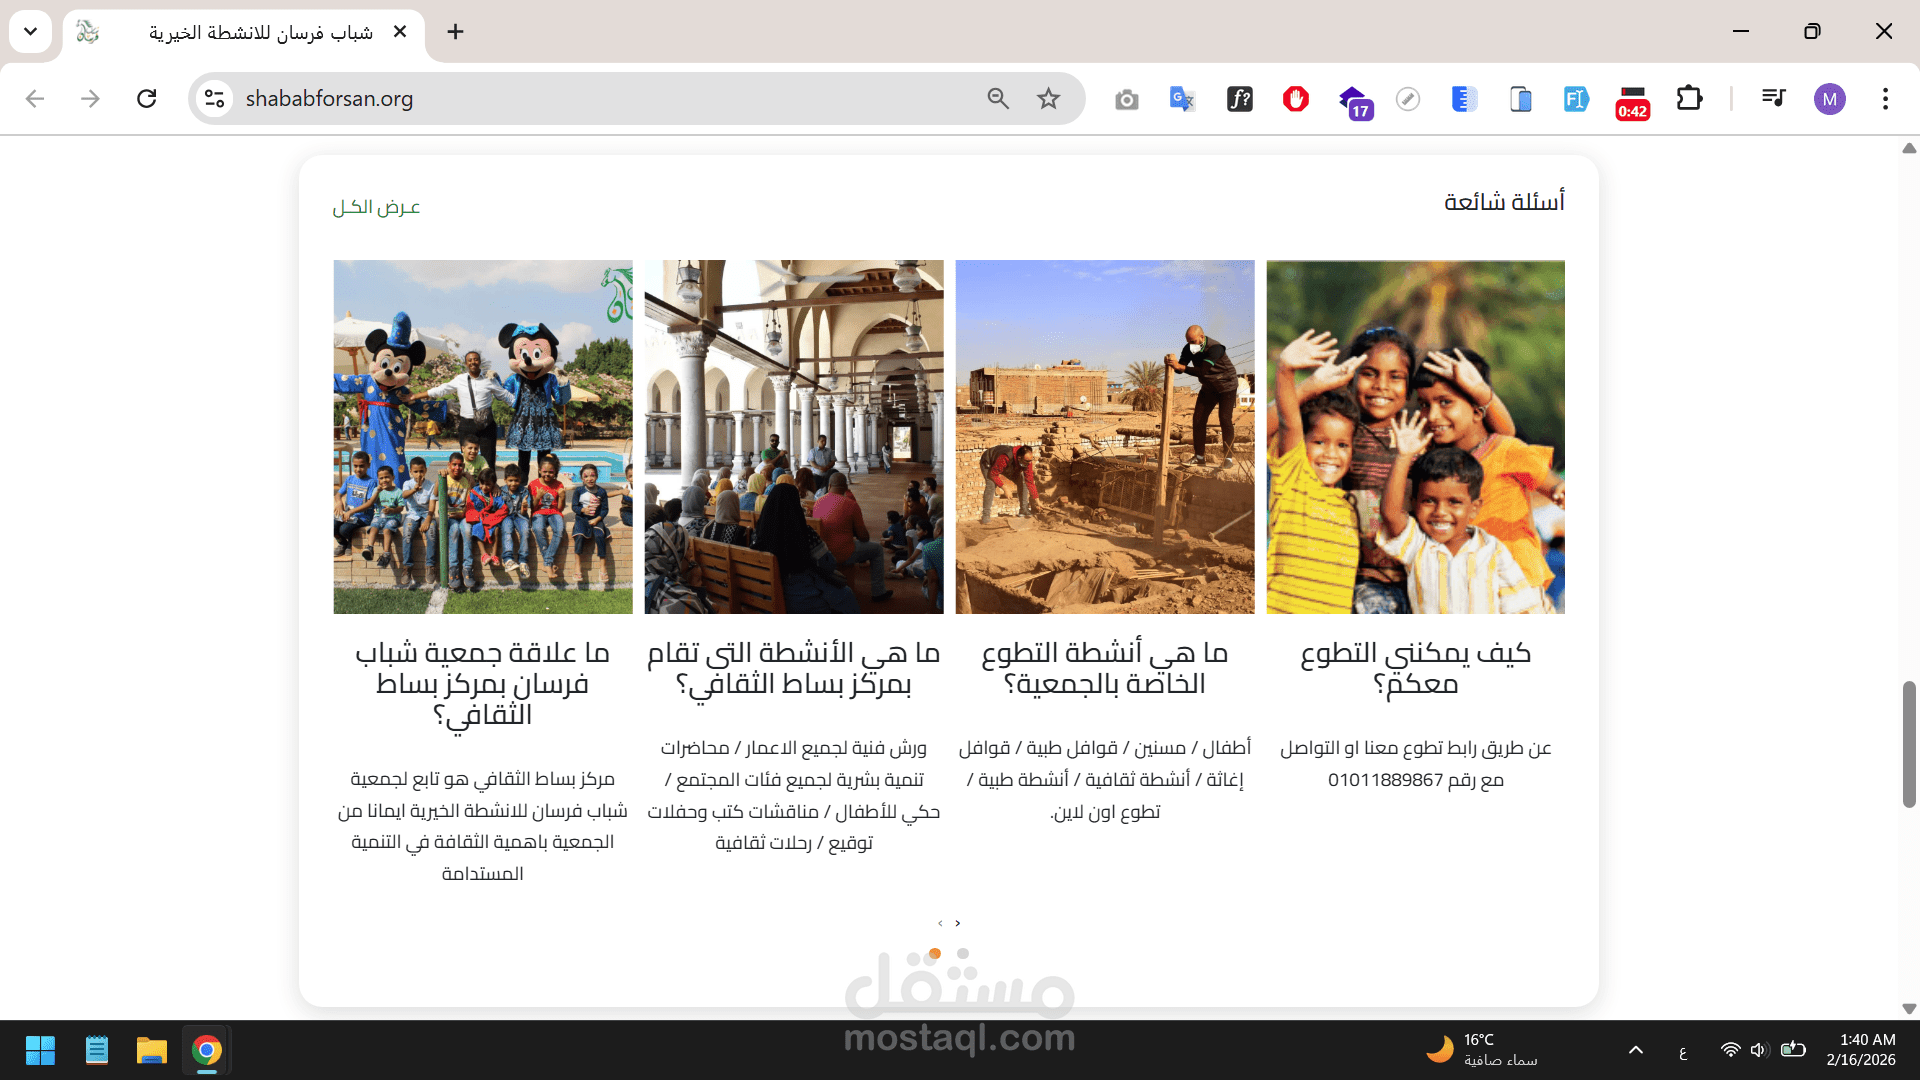Image resolution: width=1920 pixels, height=1080 pixels.
Task: Expand the system tray hidden icons
Action: 1635,1050
